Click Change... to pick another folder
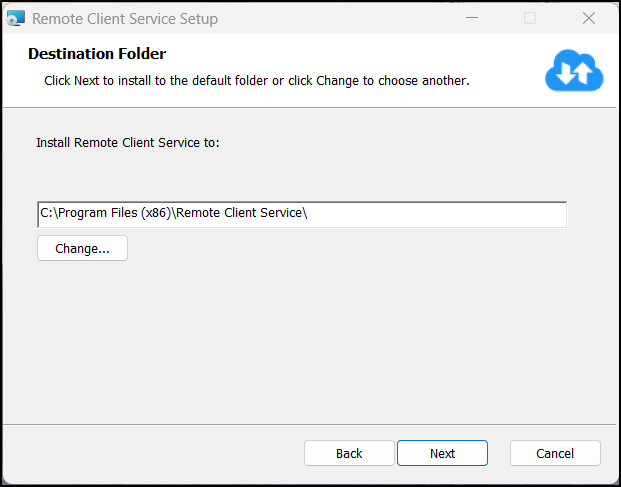The image size is (621, 487). pos(82,248)
